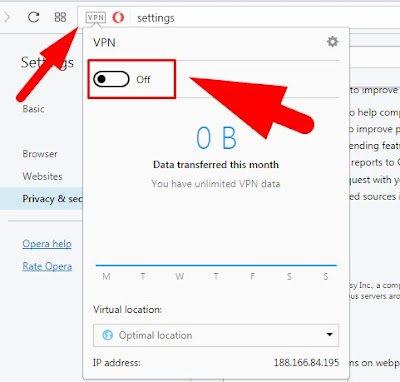
Task: Click the W day label on graph
Action: pyautogui.click(x=179, y=276)
